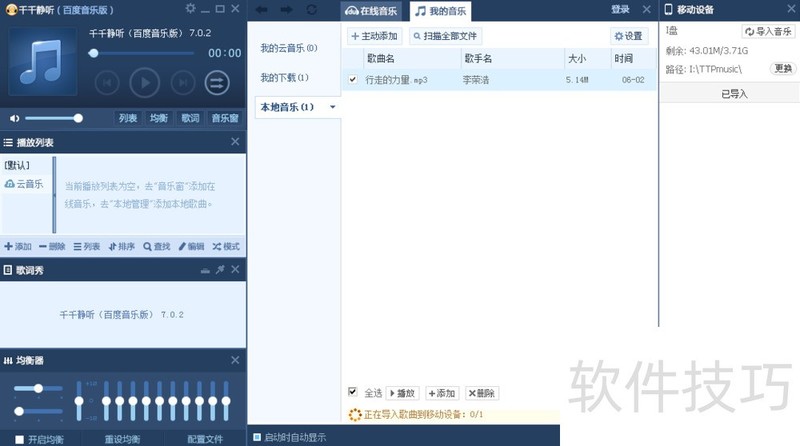
Task: Adjust the upper horizontal equalizer balance slider
Action: click(x=38, y=388)
